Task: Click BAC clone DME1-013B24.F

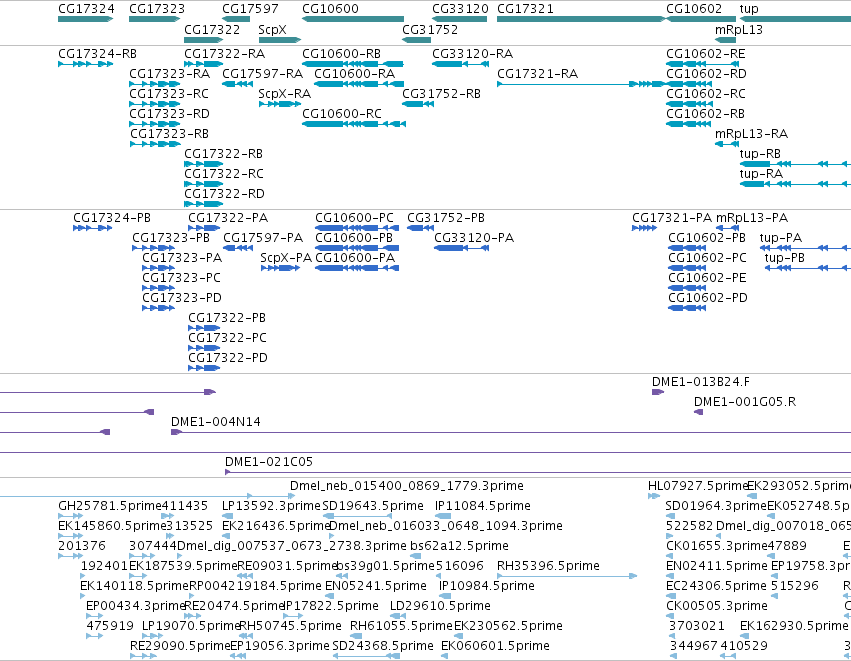Action: [x=701, y=382]
